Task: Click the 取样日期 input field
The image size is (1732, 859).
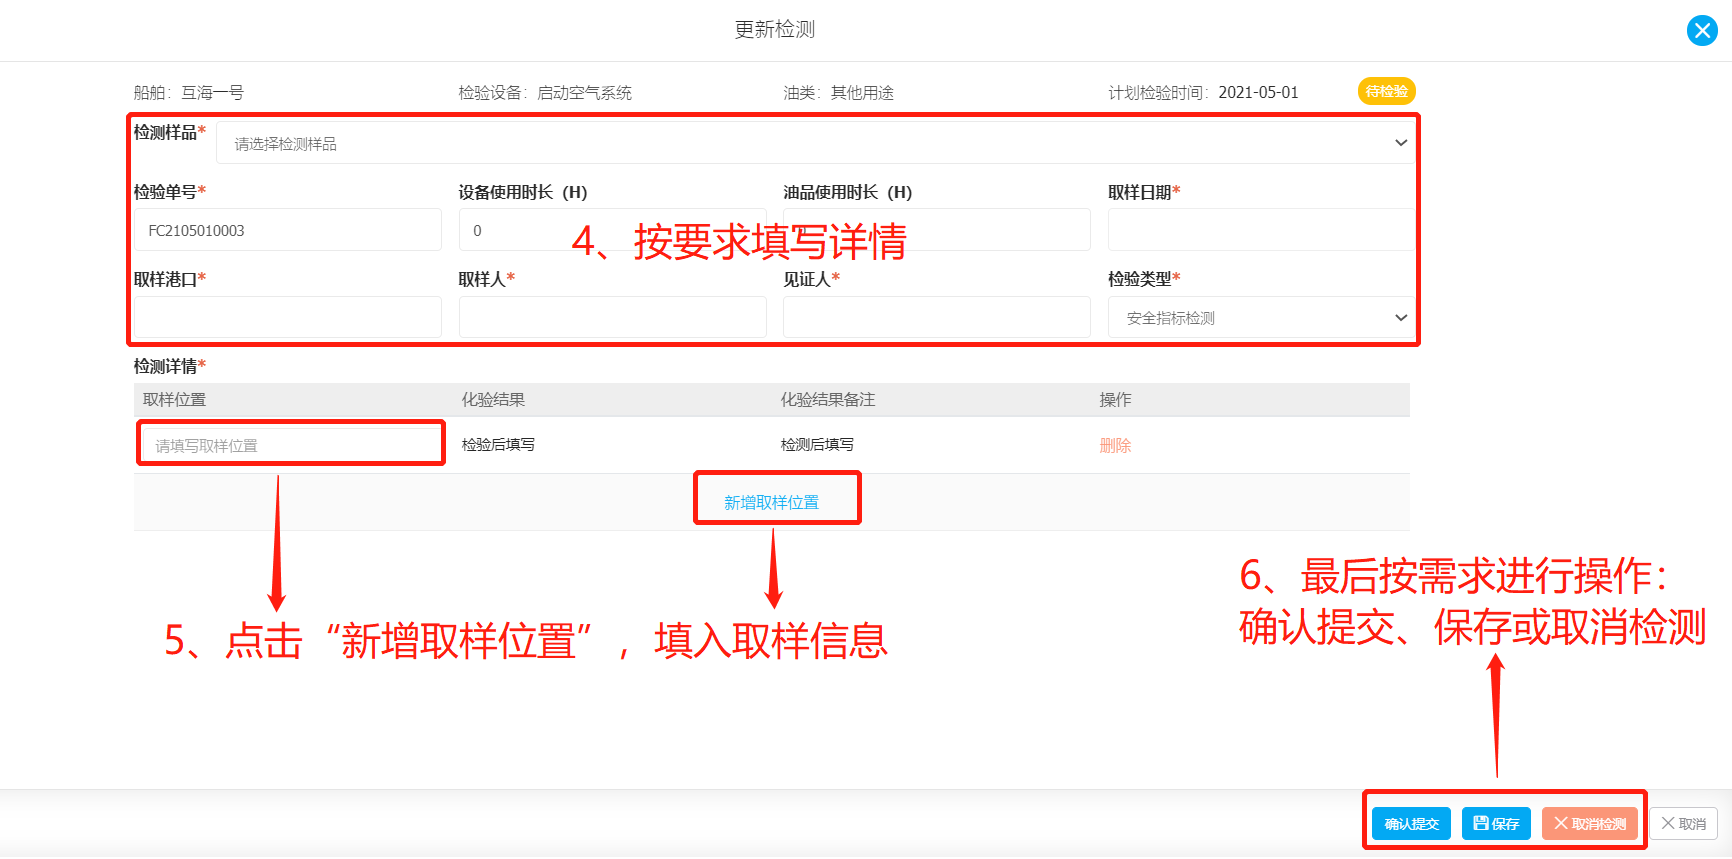Action: point(1261,230)
